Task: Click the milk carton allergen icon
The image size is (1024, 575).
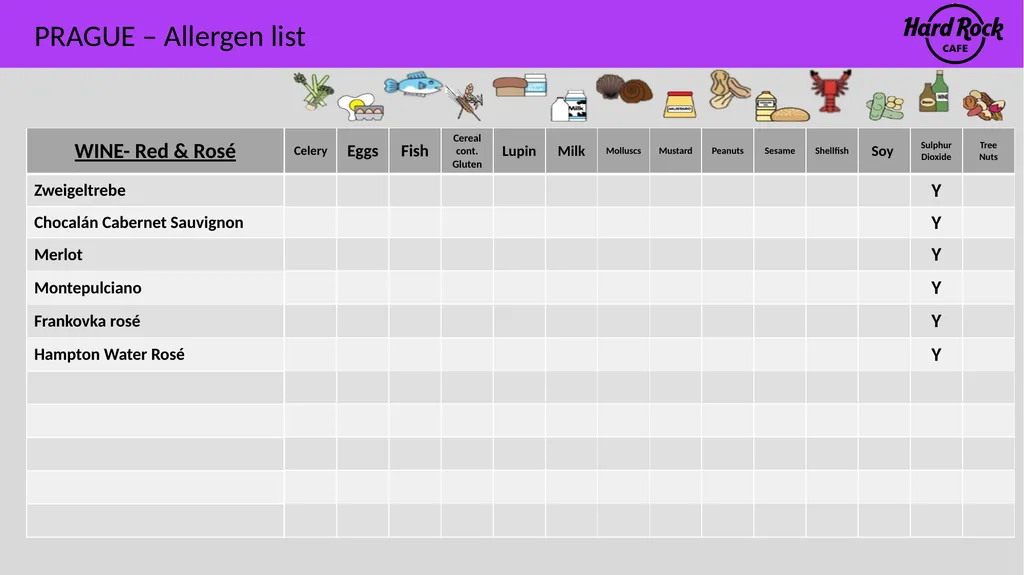Action: pos(569,107)
